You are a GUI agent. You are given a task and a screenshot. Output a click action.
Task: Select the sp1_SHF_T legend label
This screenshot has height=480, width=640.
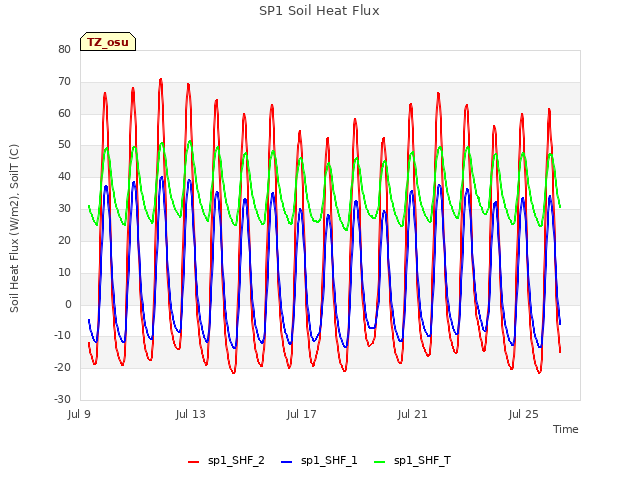coord(422,461)
